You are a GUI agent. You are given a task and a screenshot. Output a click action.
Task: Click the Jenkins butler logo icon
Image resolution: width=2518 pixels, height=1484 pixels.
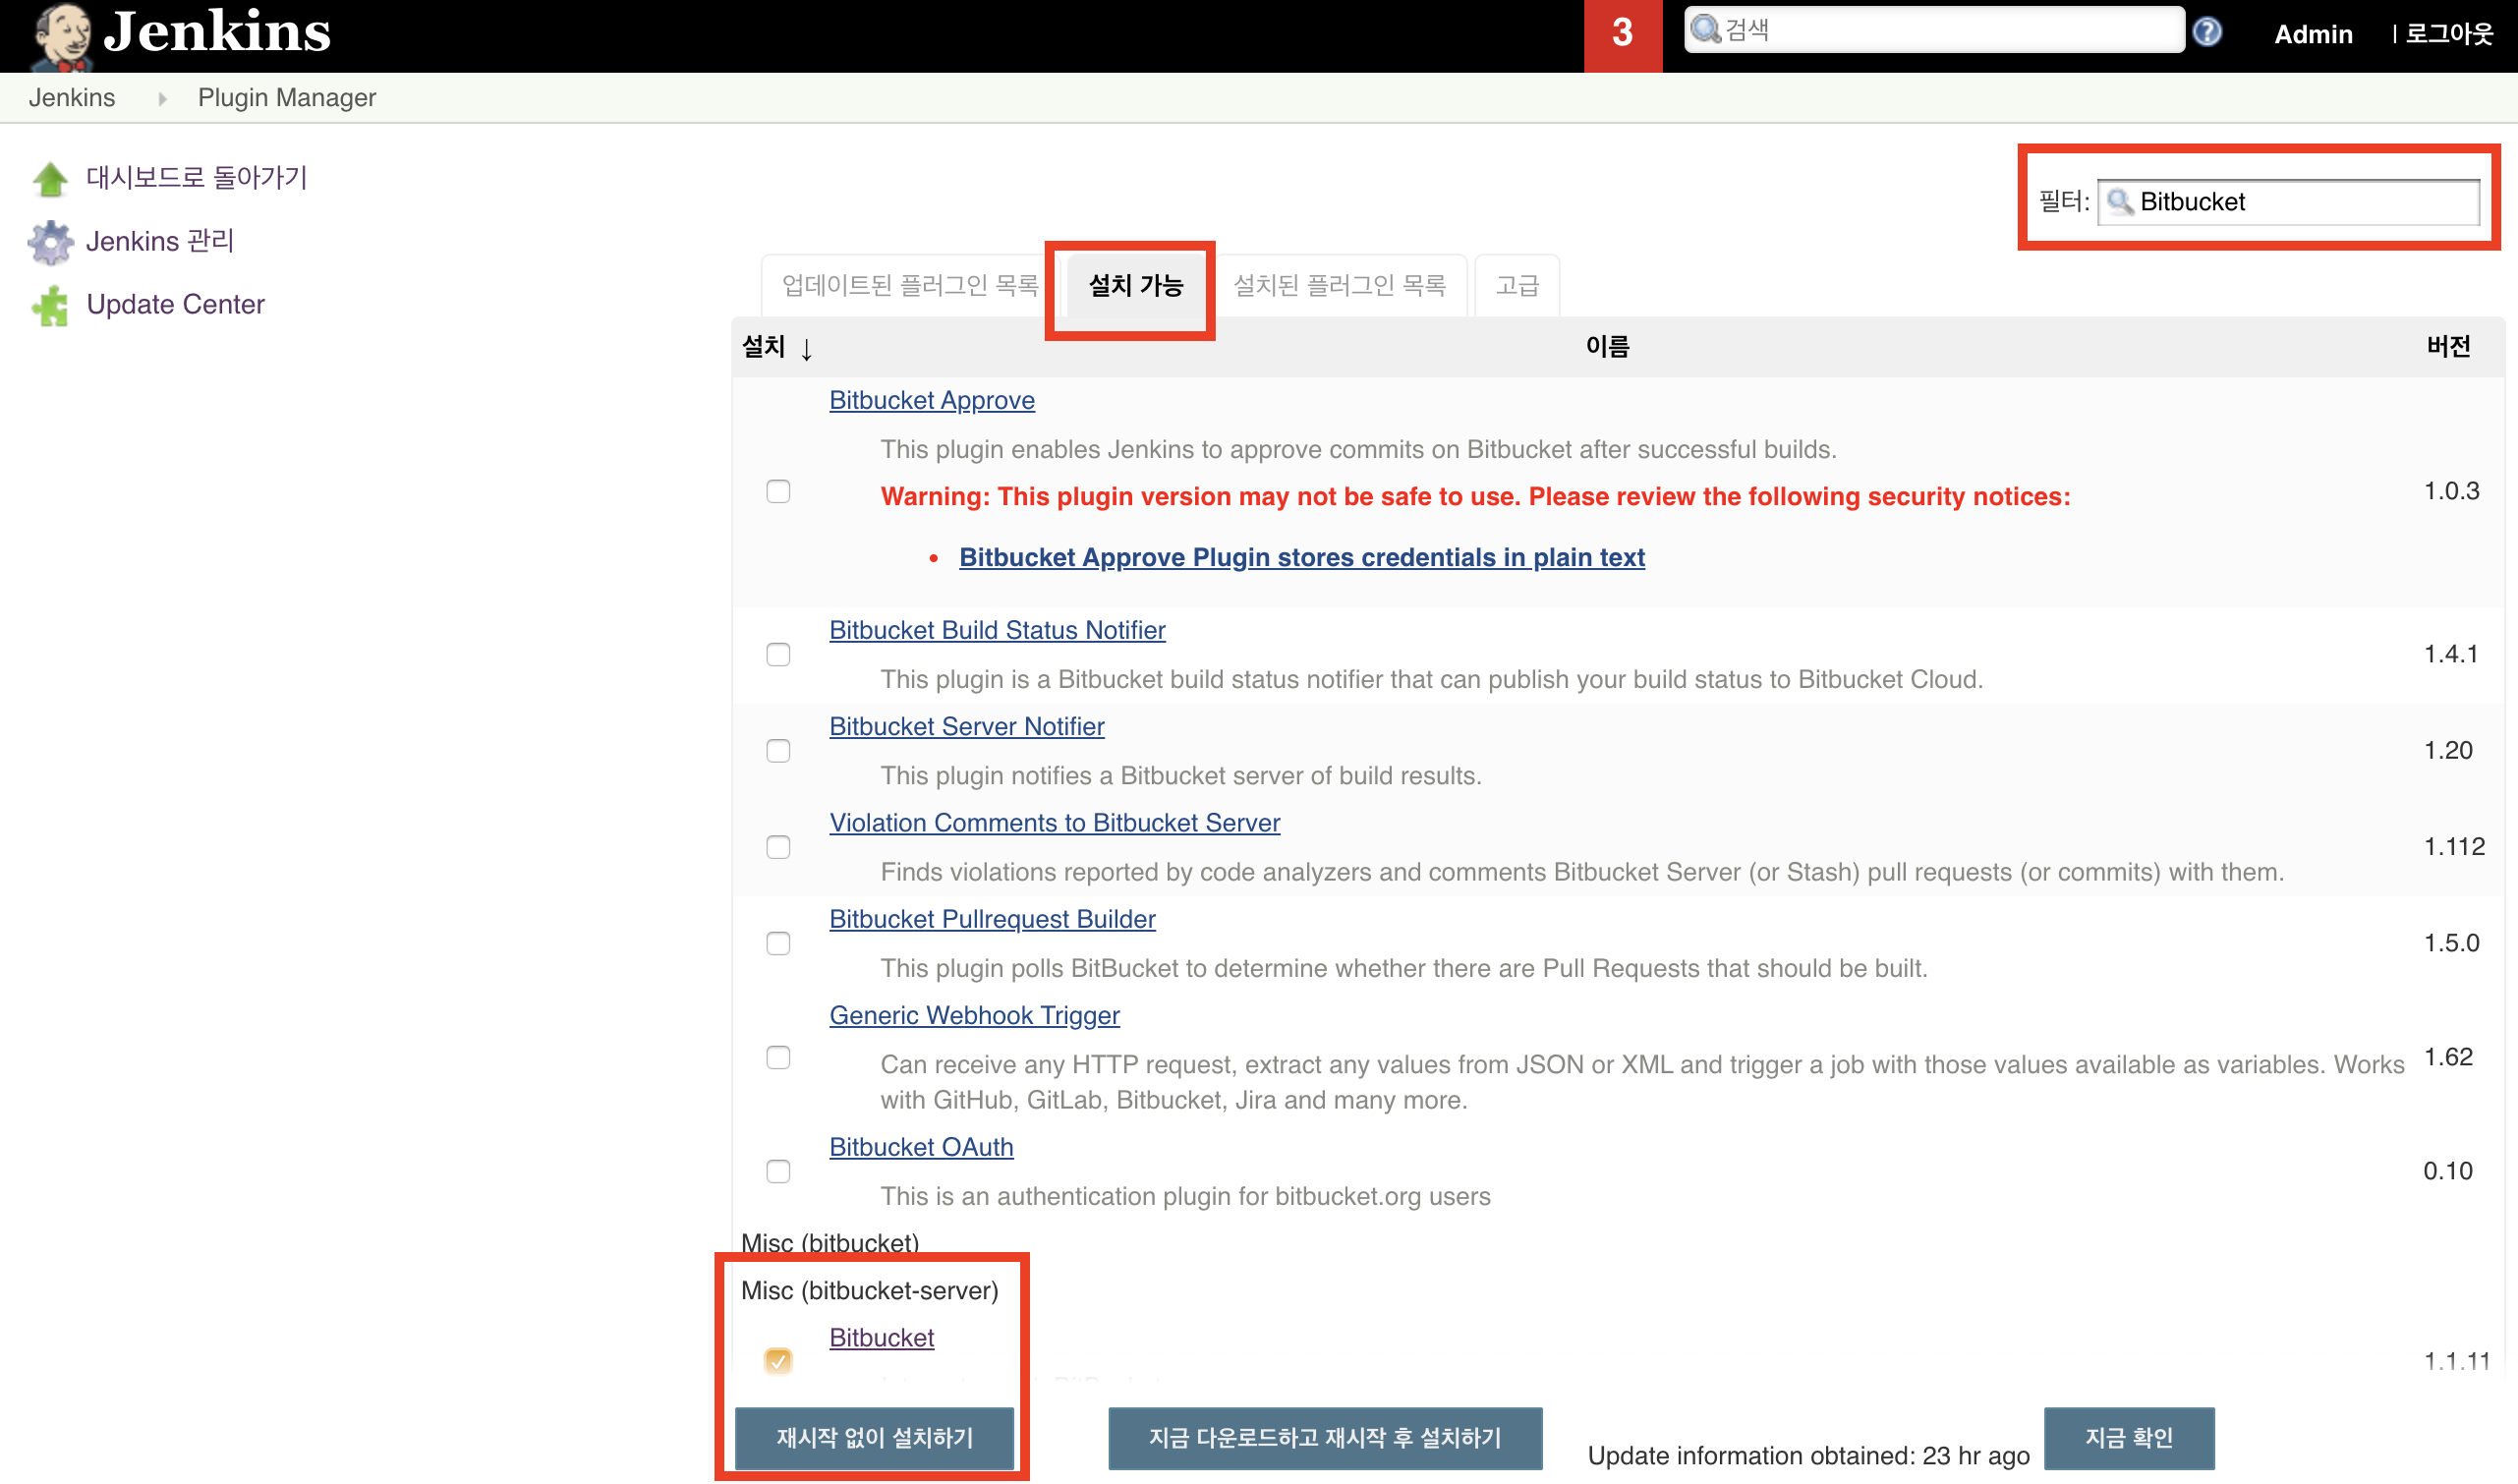[x=62, y=36]
